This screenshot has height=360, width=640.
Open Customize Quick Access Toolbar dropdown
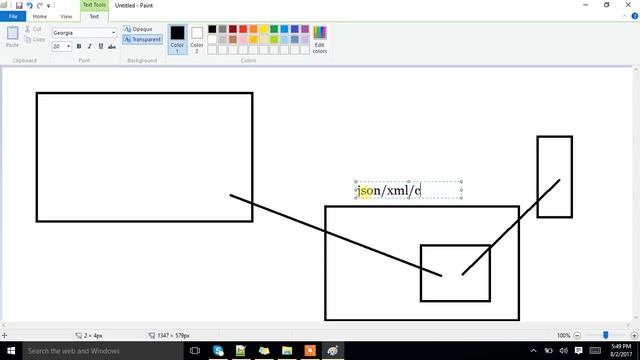48,6
